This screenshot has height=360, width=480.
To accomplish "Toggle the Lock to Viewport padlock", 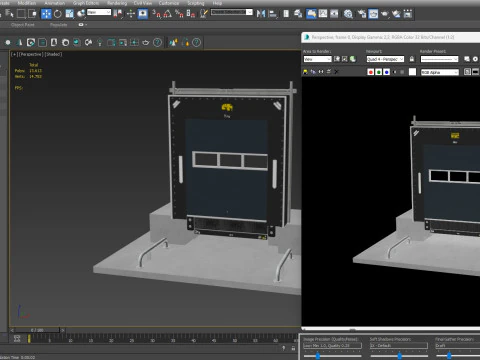I will pos(412,59).
